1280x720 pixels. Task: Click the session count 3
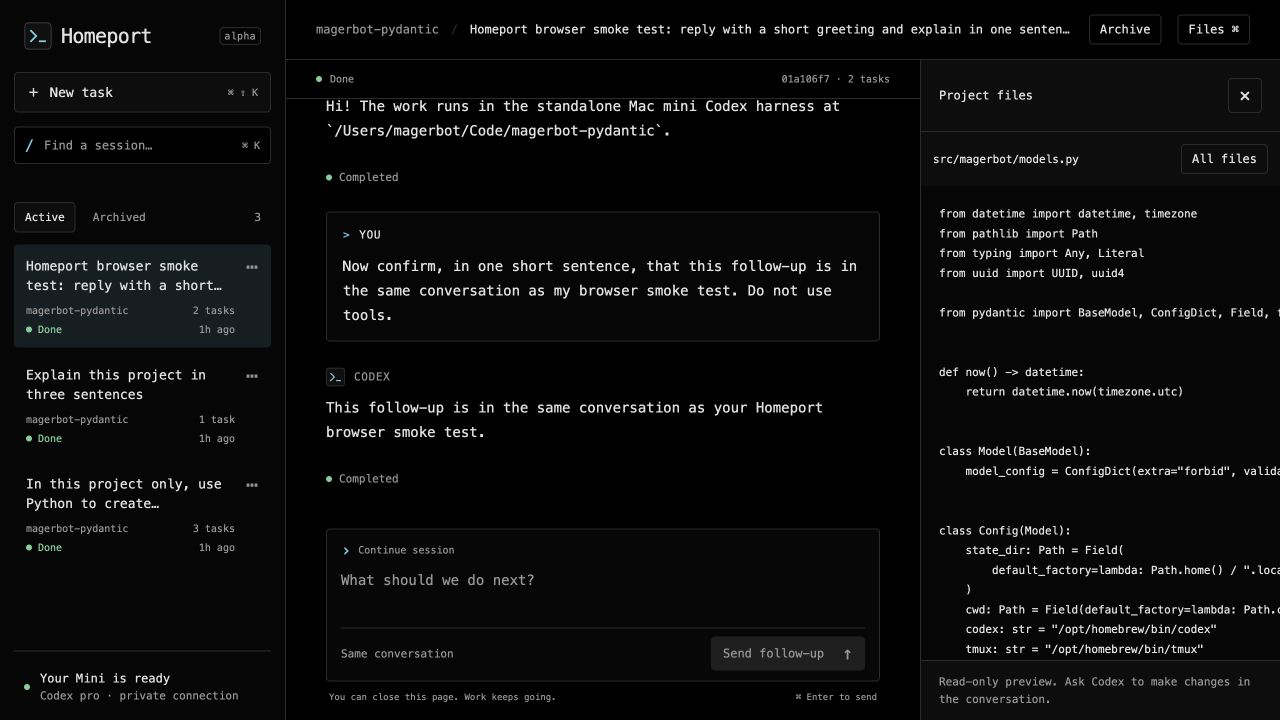[x=257, y=217]
